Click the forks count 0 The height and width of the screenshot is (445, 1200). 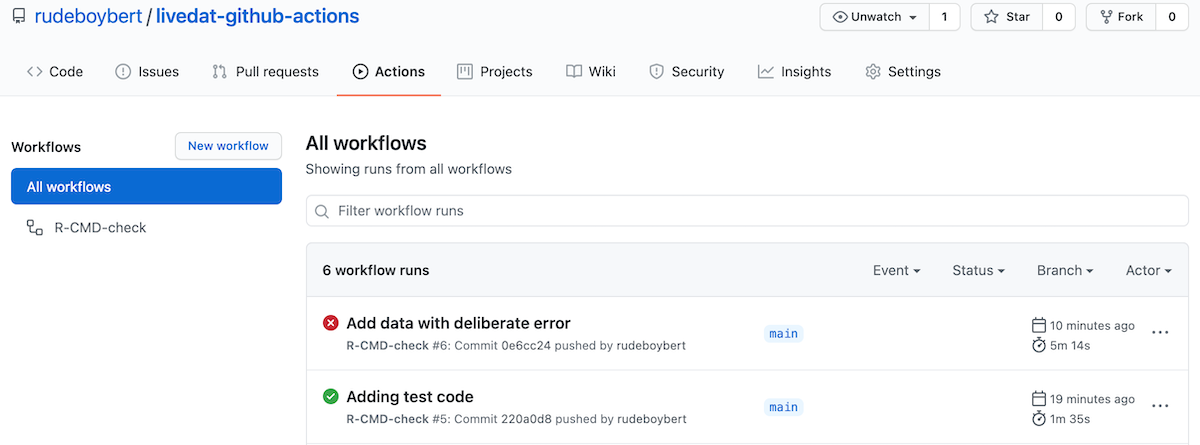tap(1172, 17)
